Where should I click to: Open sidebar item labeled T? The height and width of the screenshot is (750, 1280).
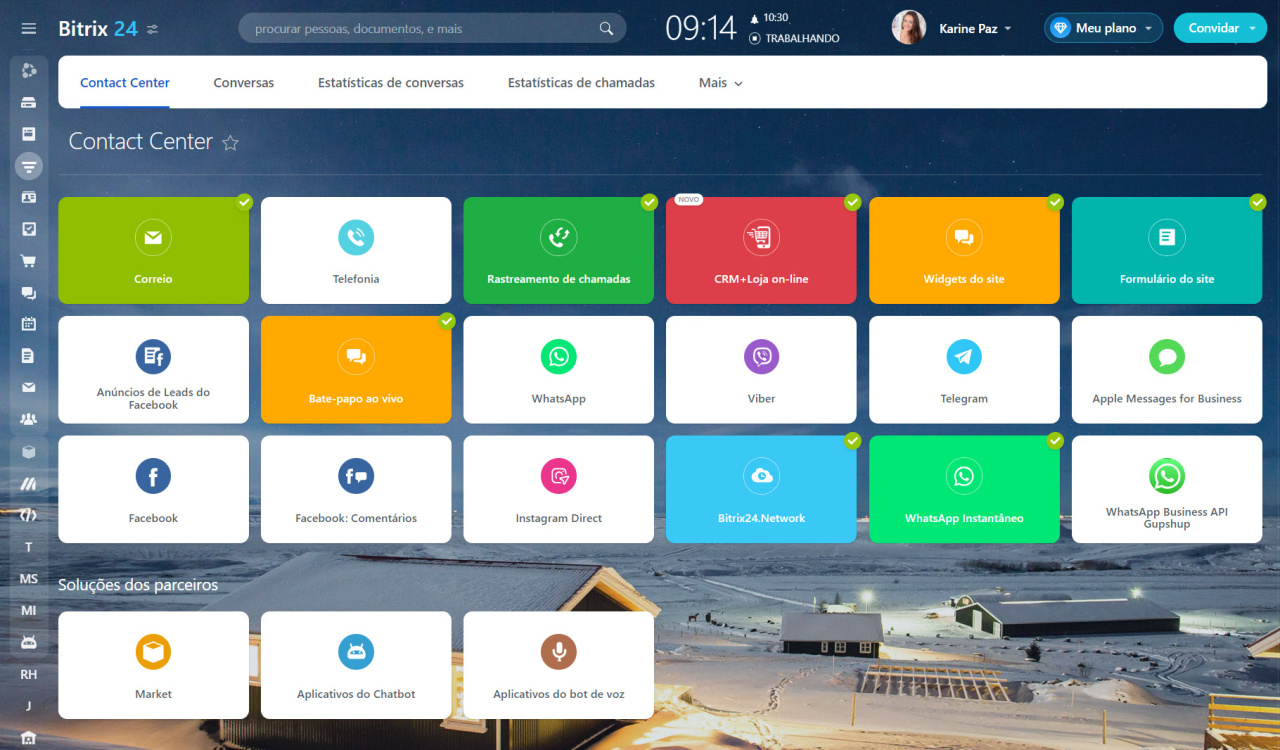[x=29, y=547]
